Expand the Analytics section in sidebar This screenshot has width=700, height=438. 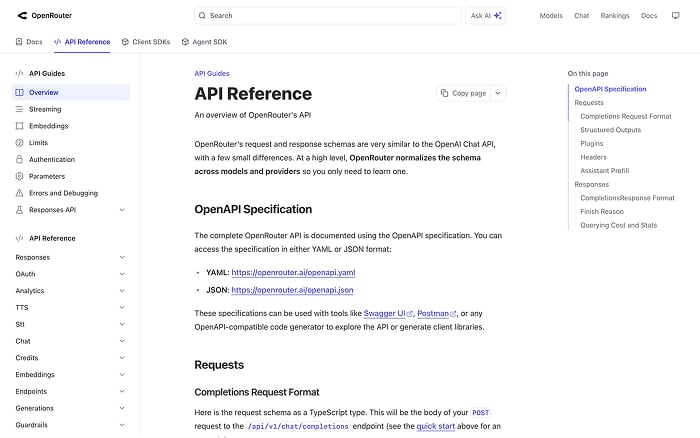tap(70, 291)
